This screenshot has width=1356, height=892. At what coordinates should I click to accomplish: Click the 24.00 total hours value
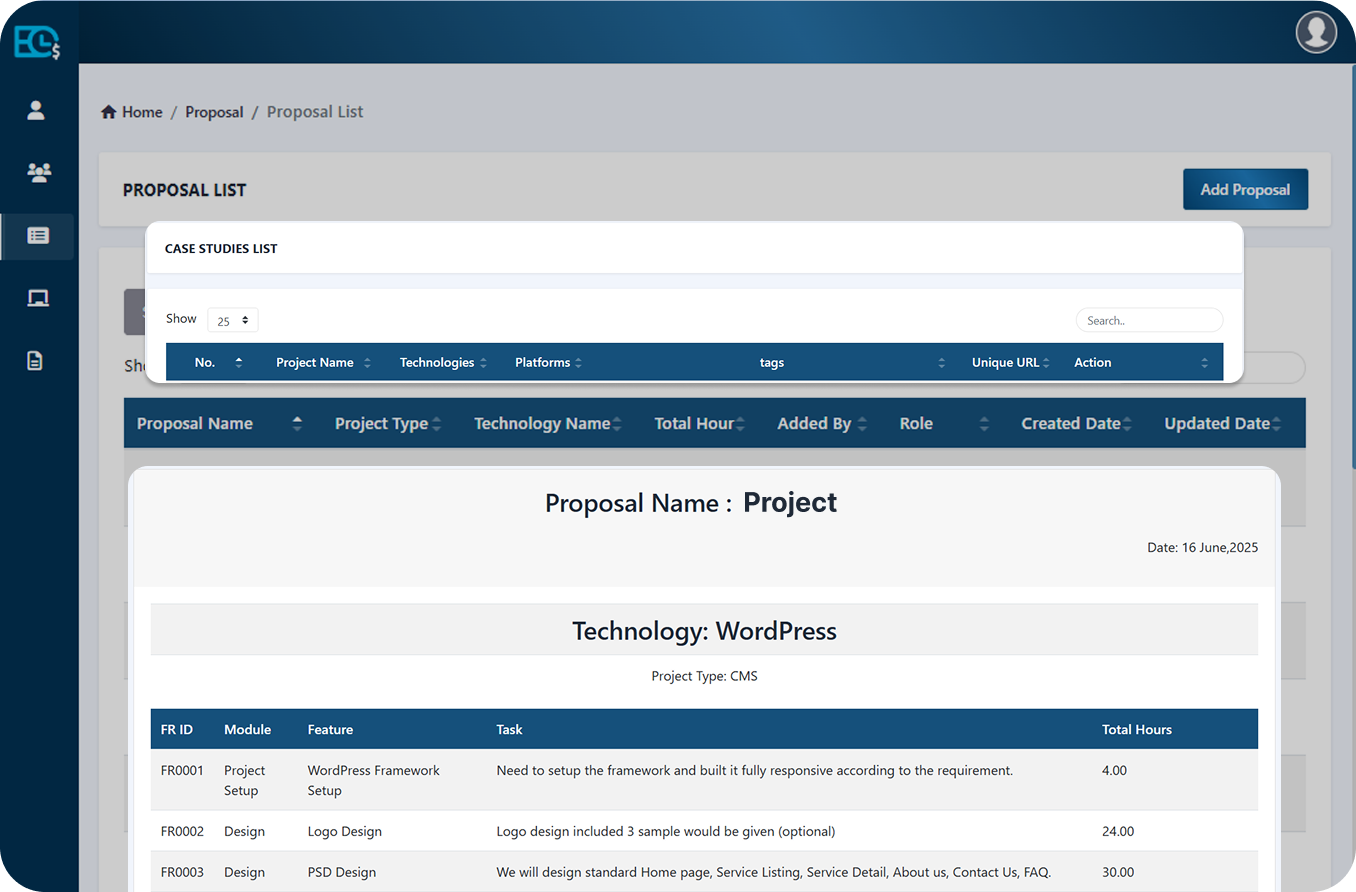pos(1118,831)
